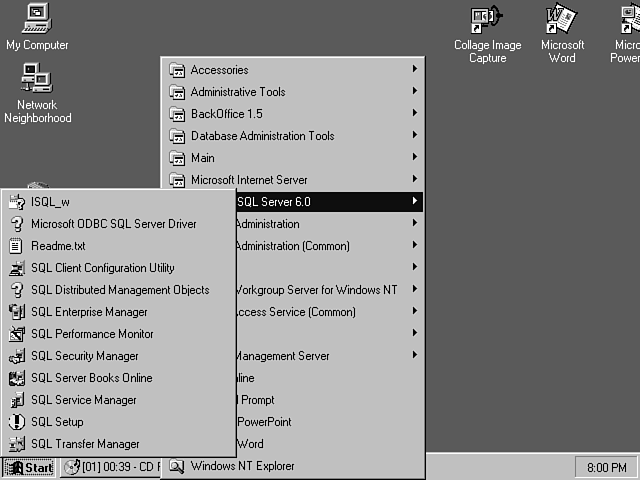Open Microsoft Internet Server folder
Screen dimensions: 640x480
click(248, 180)
